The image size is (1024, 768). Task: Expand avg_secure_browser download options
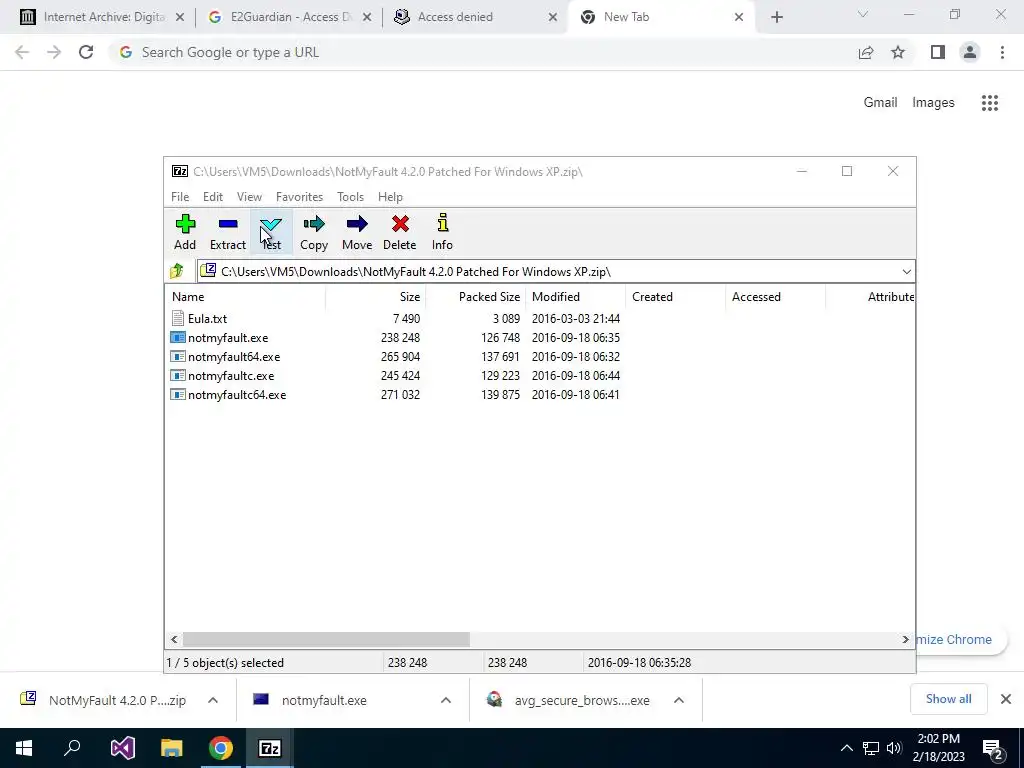679,700
